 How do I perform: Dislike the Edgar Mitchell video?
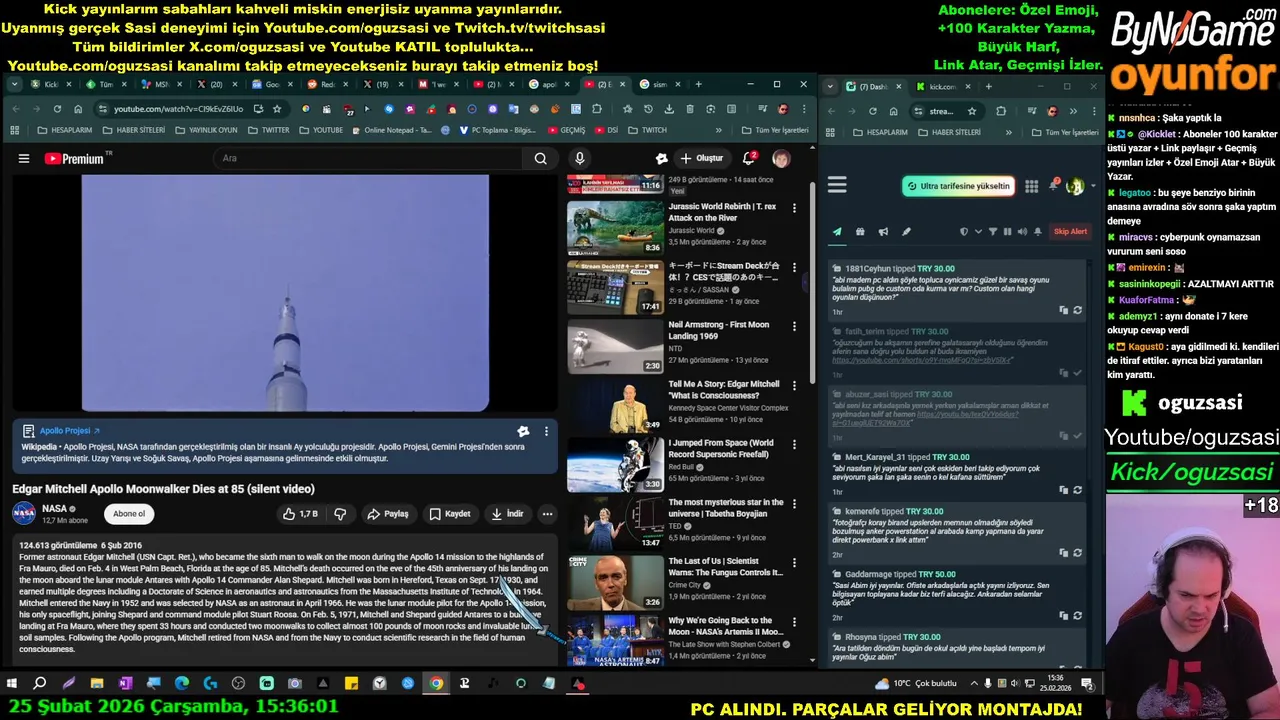pos(340,514)
